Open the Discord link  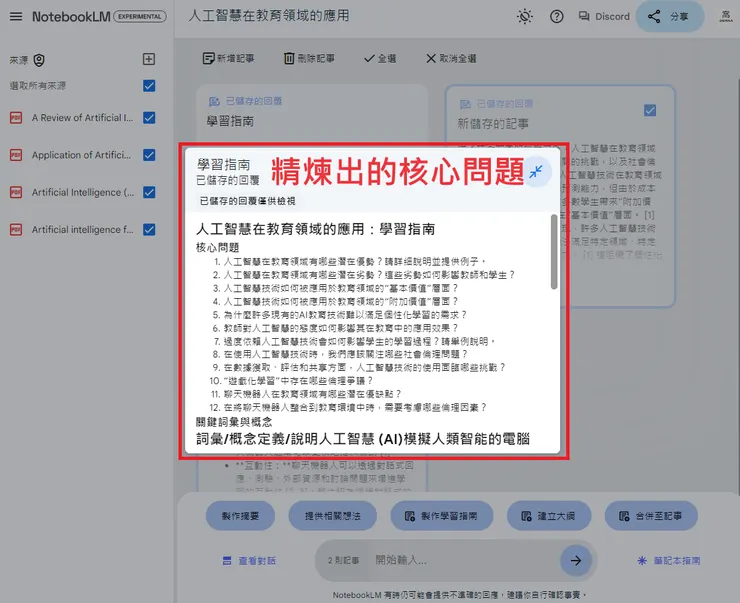pyautogui.click(x=604, y=17)
